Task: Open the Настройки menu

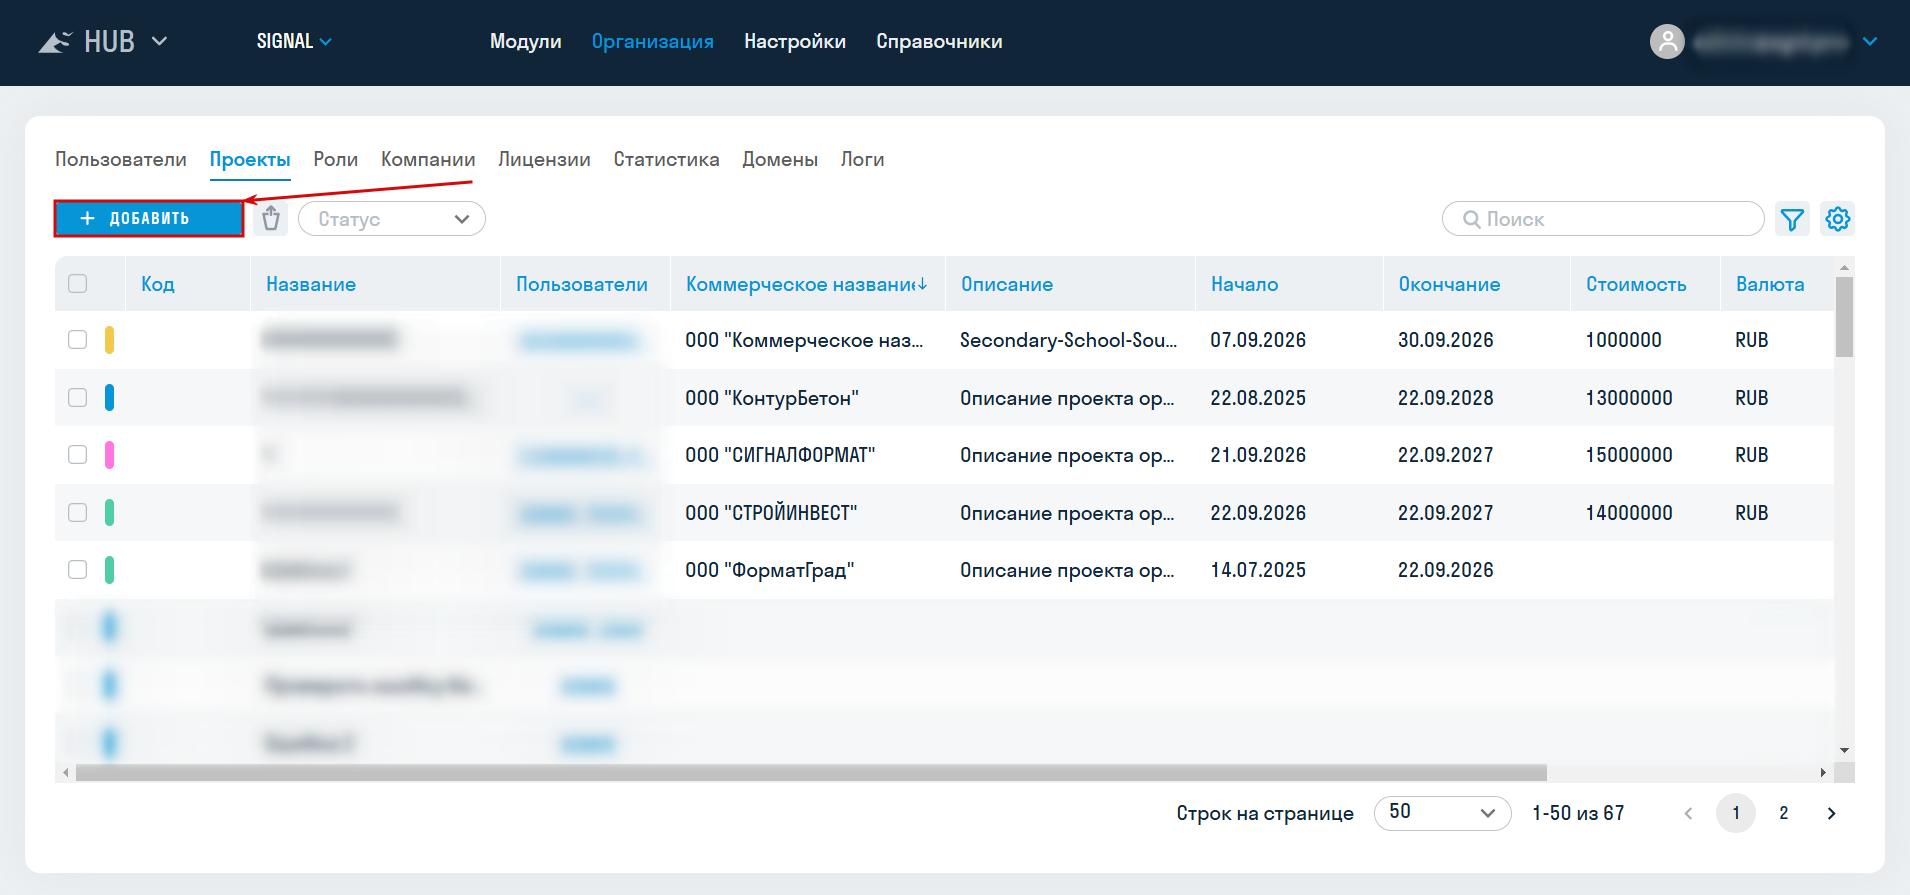Action: coord(795,42)
